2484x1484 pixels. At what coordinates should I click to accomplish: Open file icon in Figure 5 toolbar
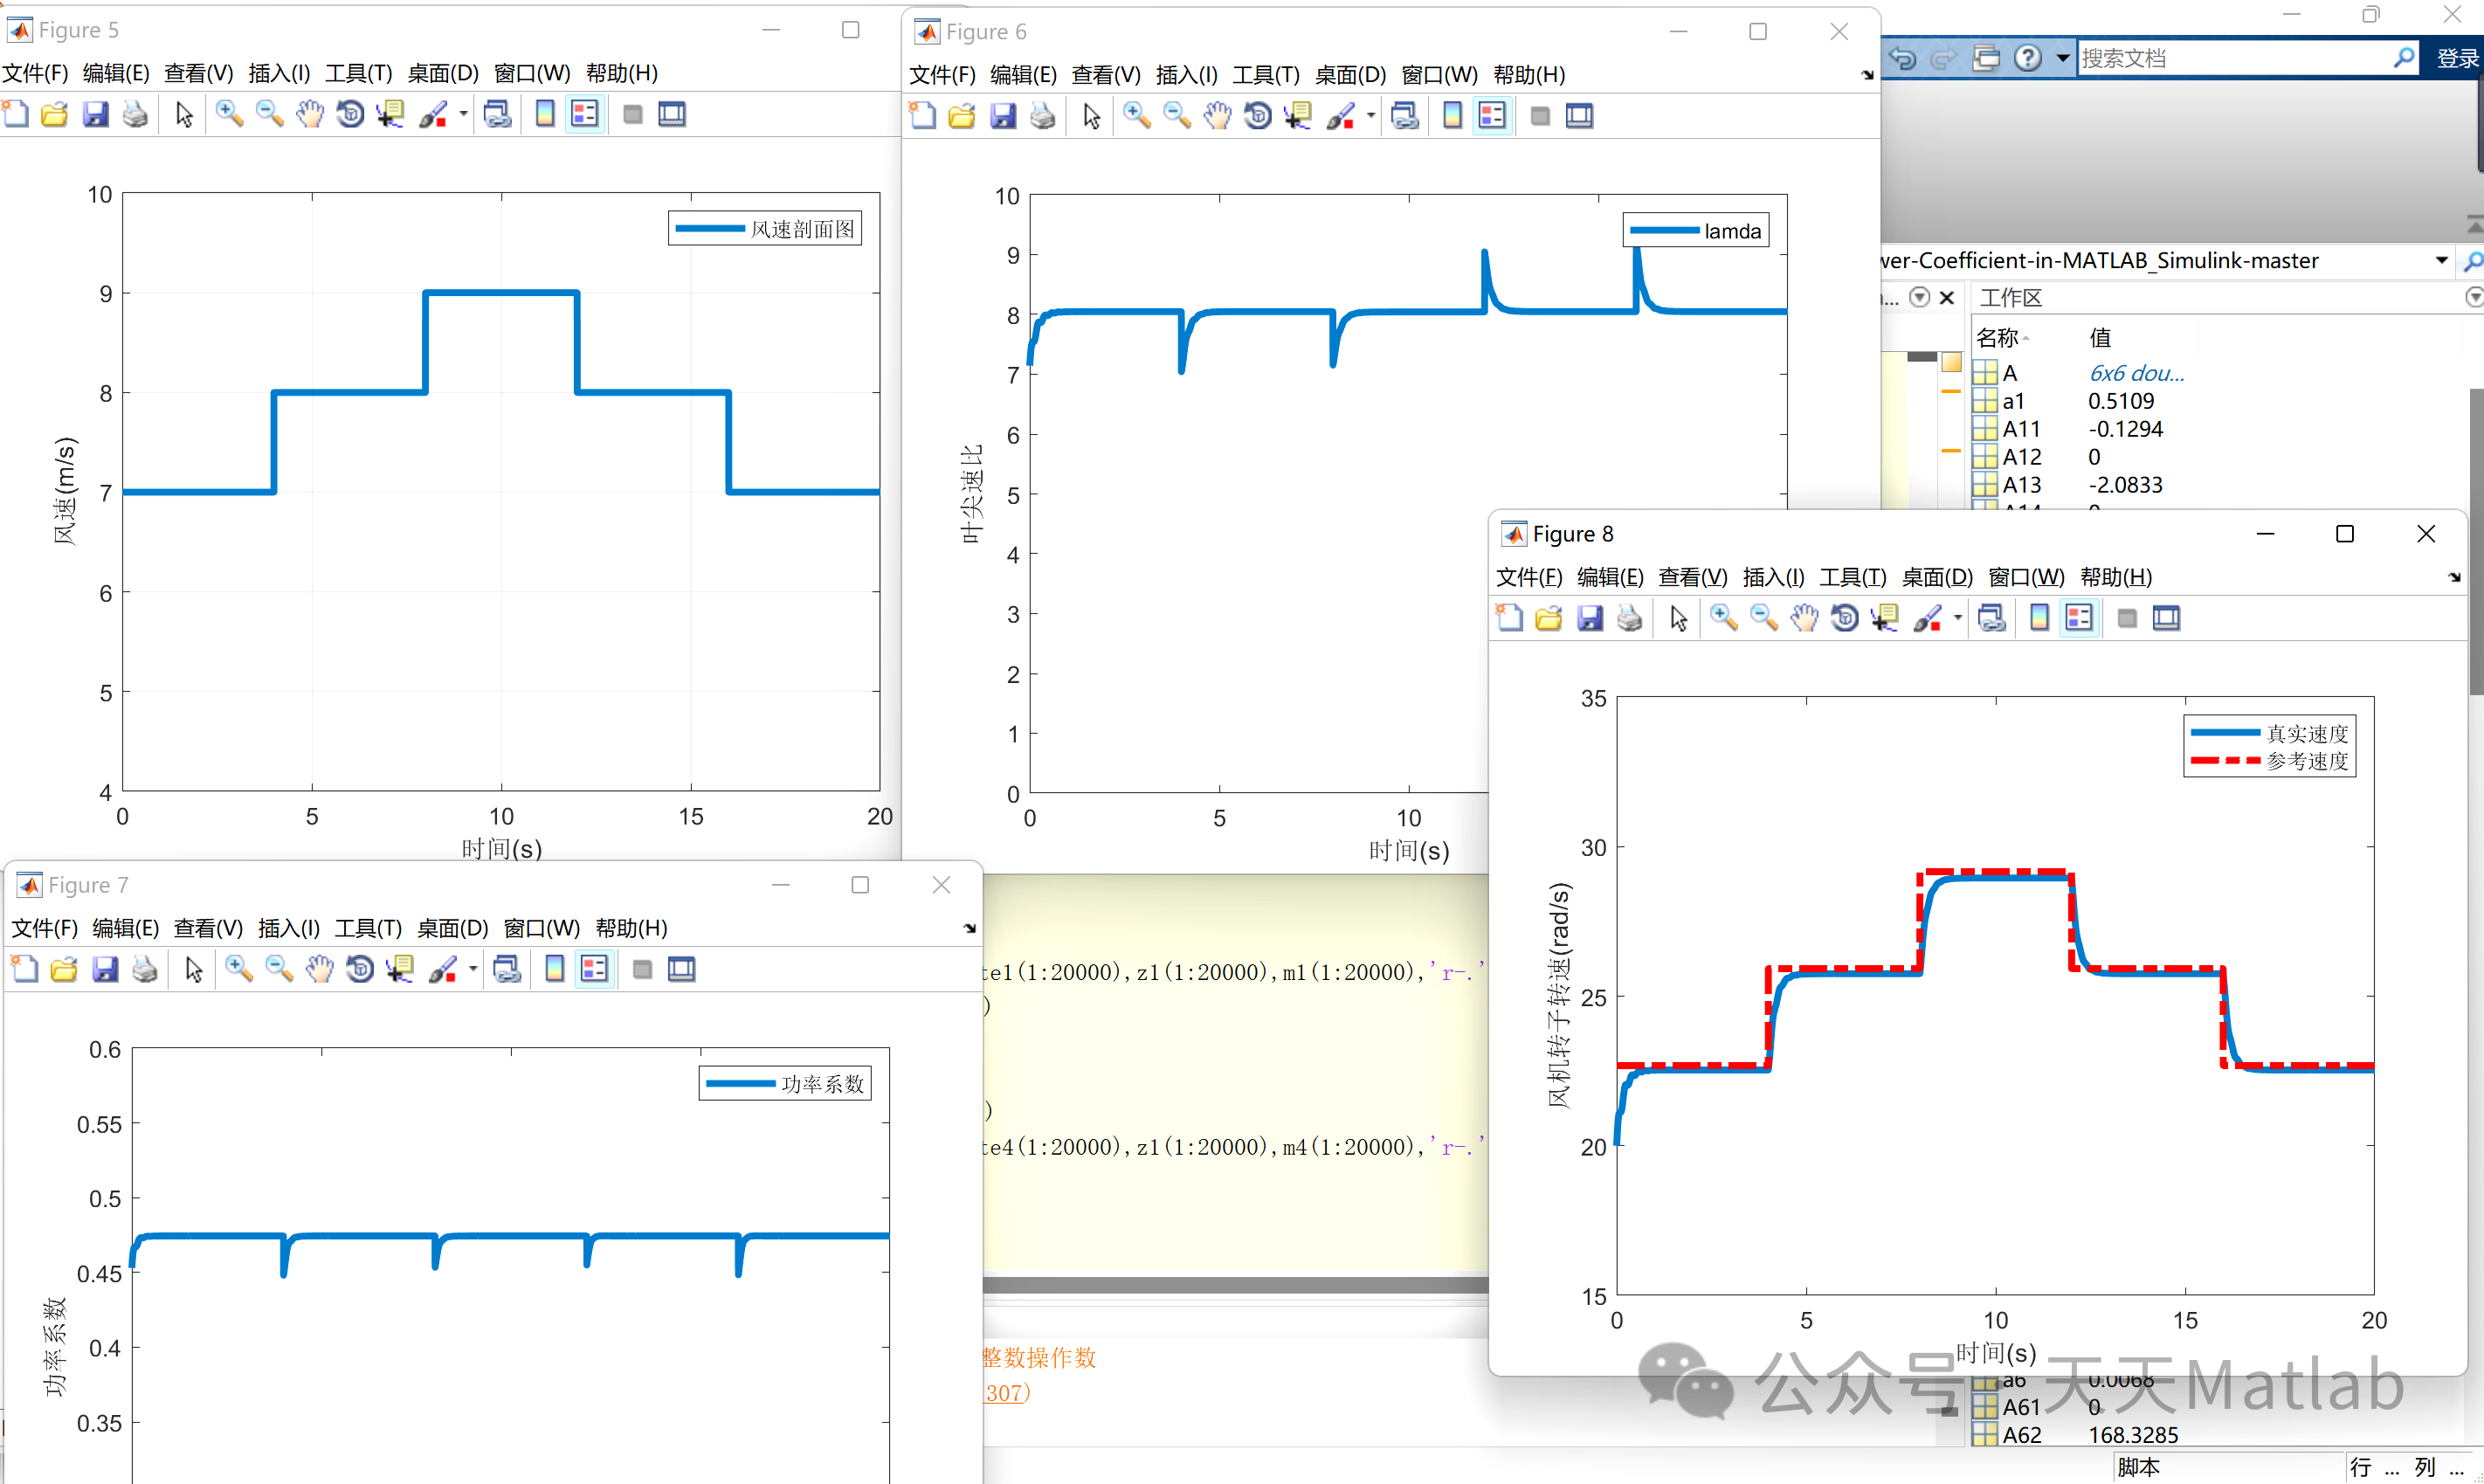tap(55, 114)
